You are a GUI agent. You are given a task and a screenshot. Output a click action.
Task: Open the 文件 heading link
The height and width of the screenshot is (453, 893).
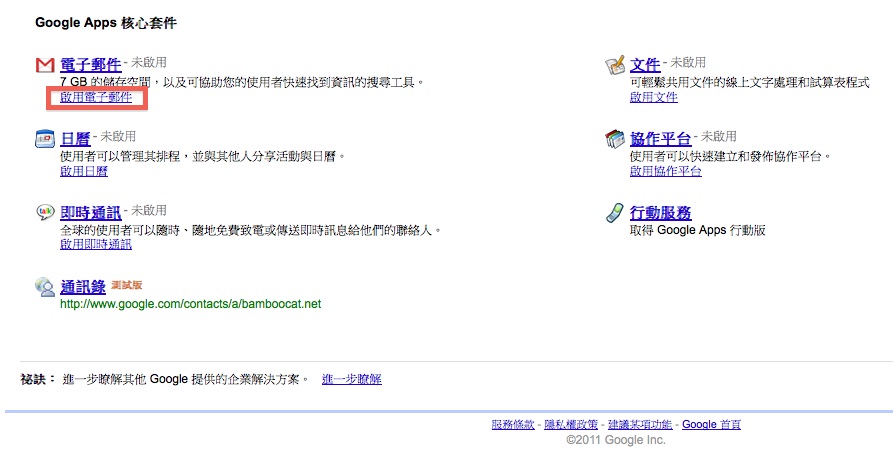(645, 65)
